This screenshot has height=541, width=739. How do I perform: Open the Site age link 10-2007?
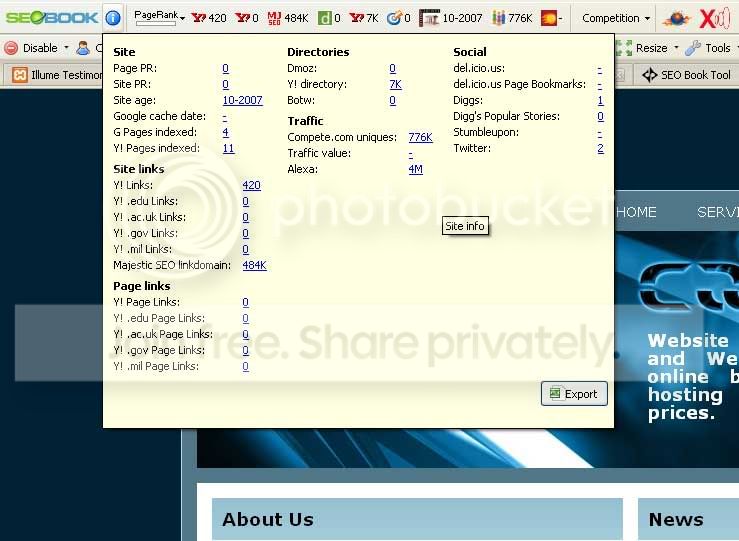[242, 100]
